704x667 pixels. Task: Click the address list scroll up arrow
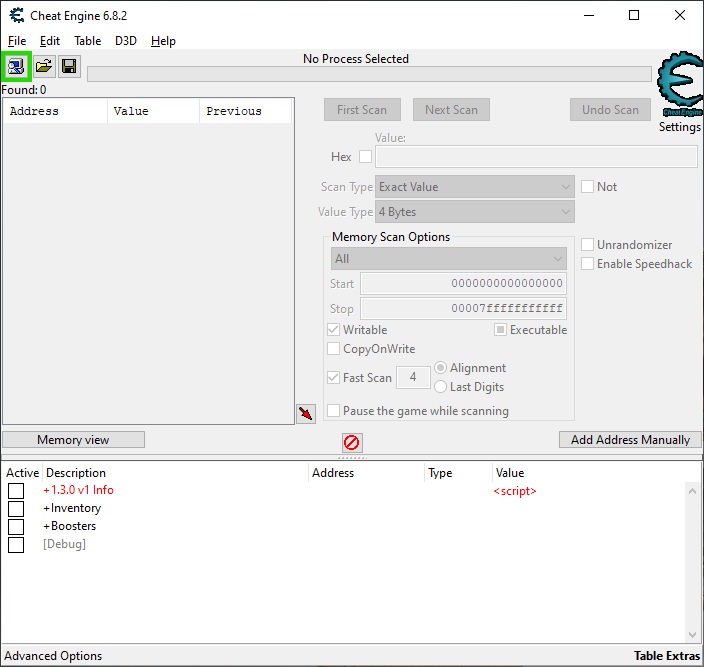692,491
